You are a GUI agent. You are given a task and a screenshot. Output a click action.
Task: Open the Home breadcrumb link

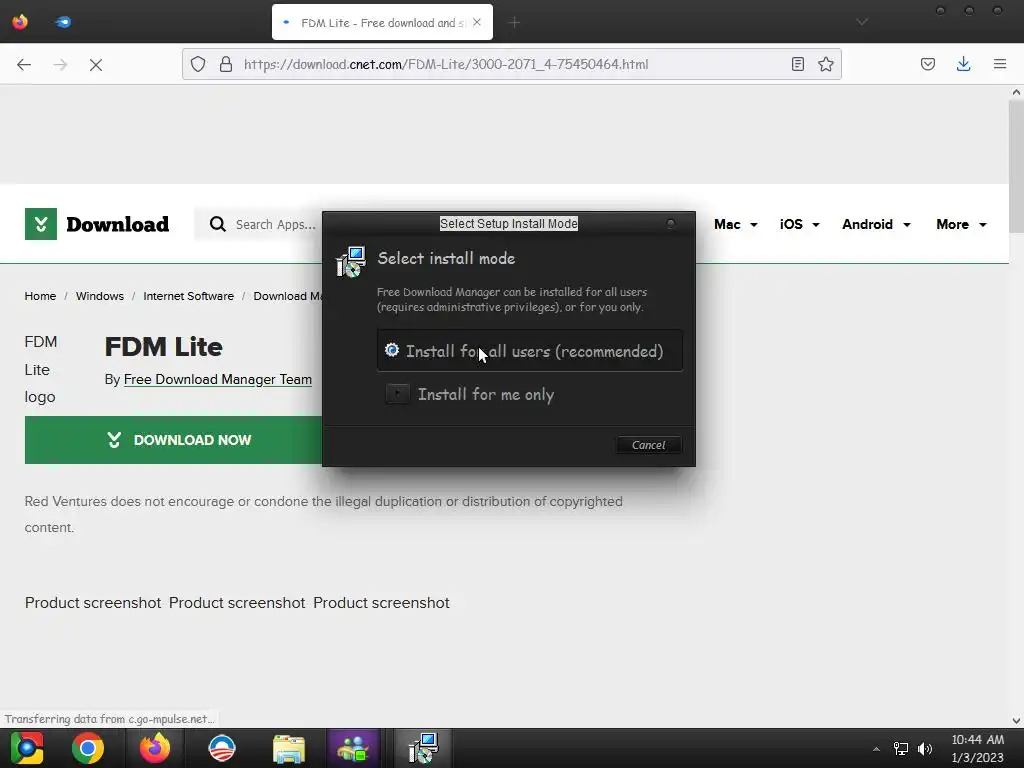tap(40, 296)
